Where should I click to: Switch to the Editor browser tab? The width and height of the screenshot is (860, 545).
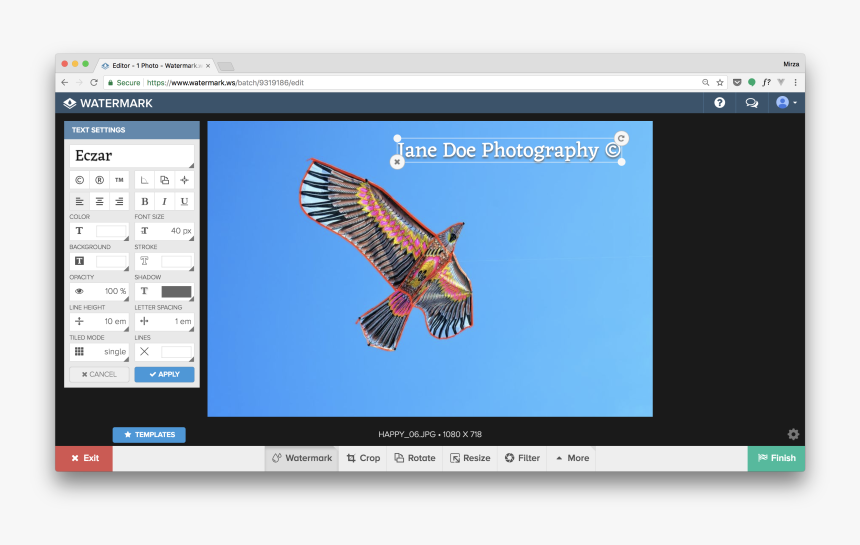coord(155,65)
